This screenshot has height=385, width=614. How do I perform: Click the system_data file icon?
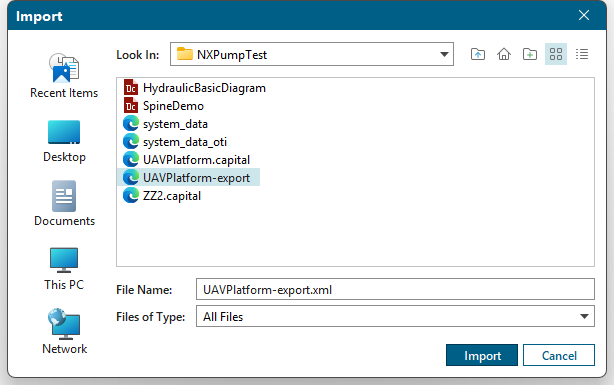(x=131, y=124)
